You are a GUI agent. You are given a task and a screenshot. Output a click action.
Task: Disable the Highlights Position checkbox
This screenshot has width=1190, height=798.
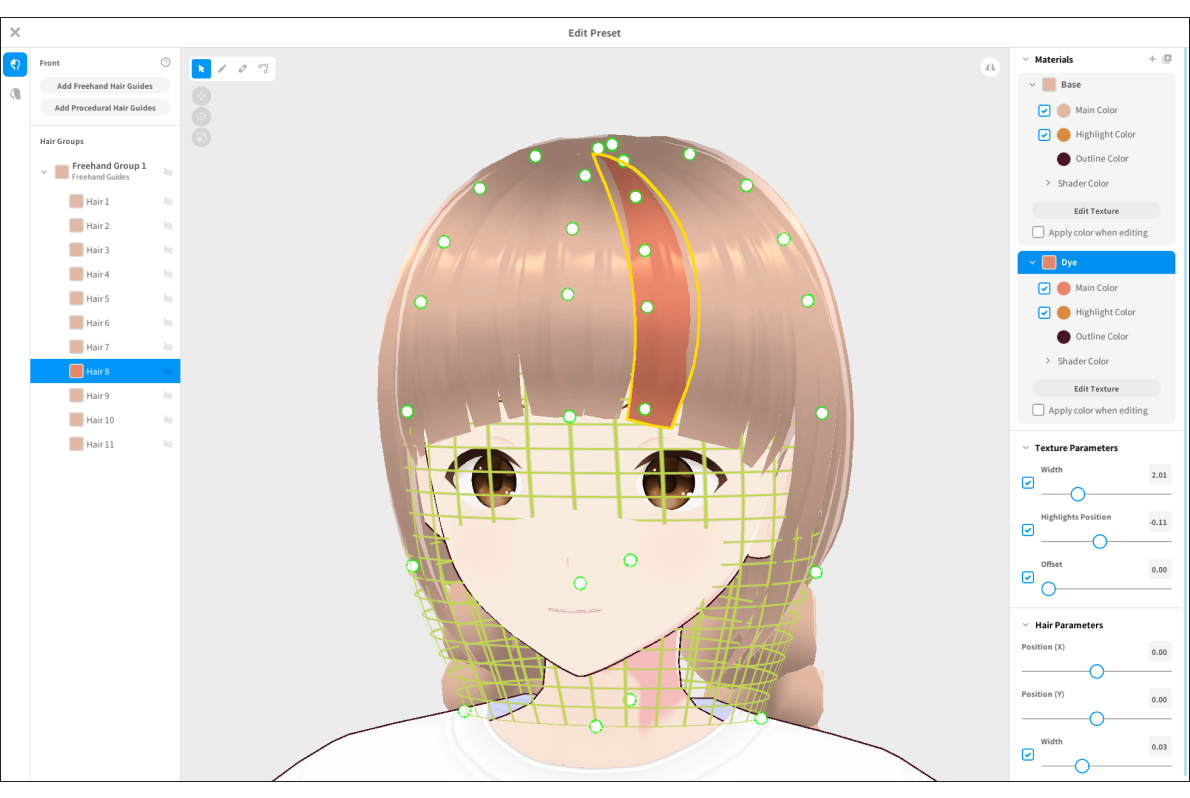1028,530
